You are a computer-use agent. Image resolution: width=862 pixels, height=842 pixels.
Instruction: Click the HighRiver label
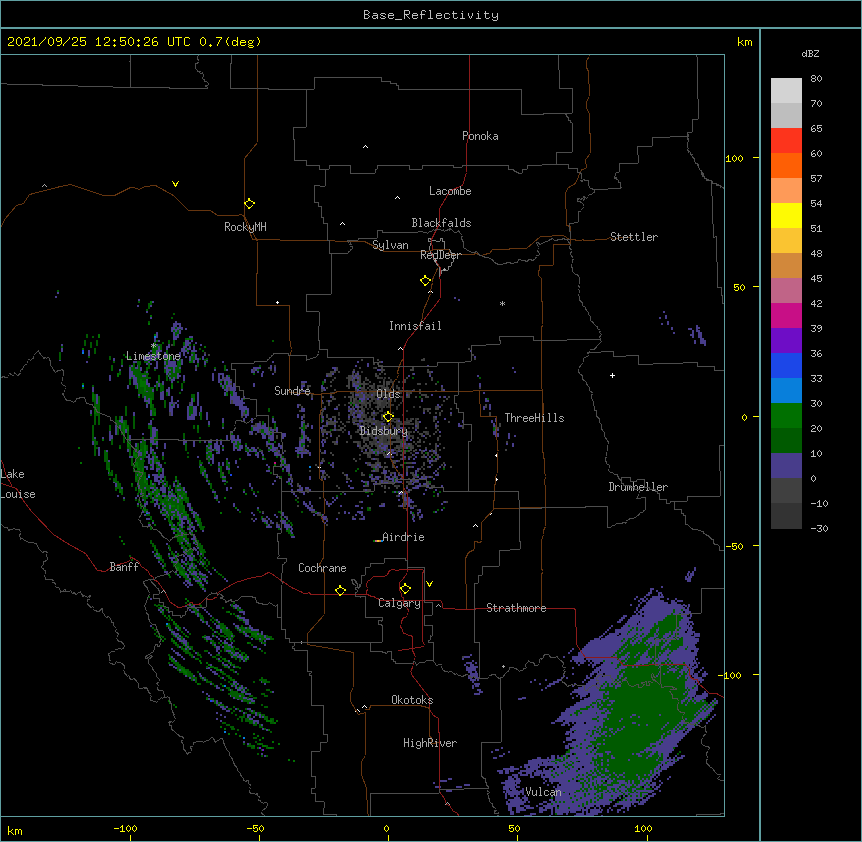430,743
